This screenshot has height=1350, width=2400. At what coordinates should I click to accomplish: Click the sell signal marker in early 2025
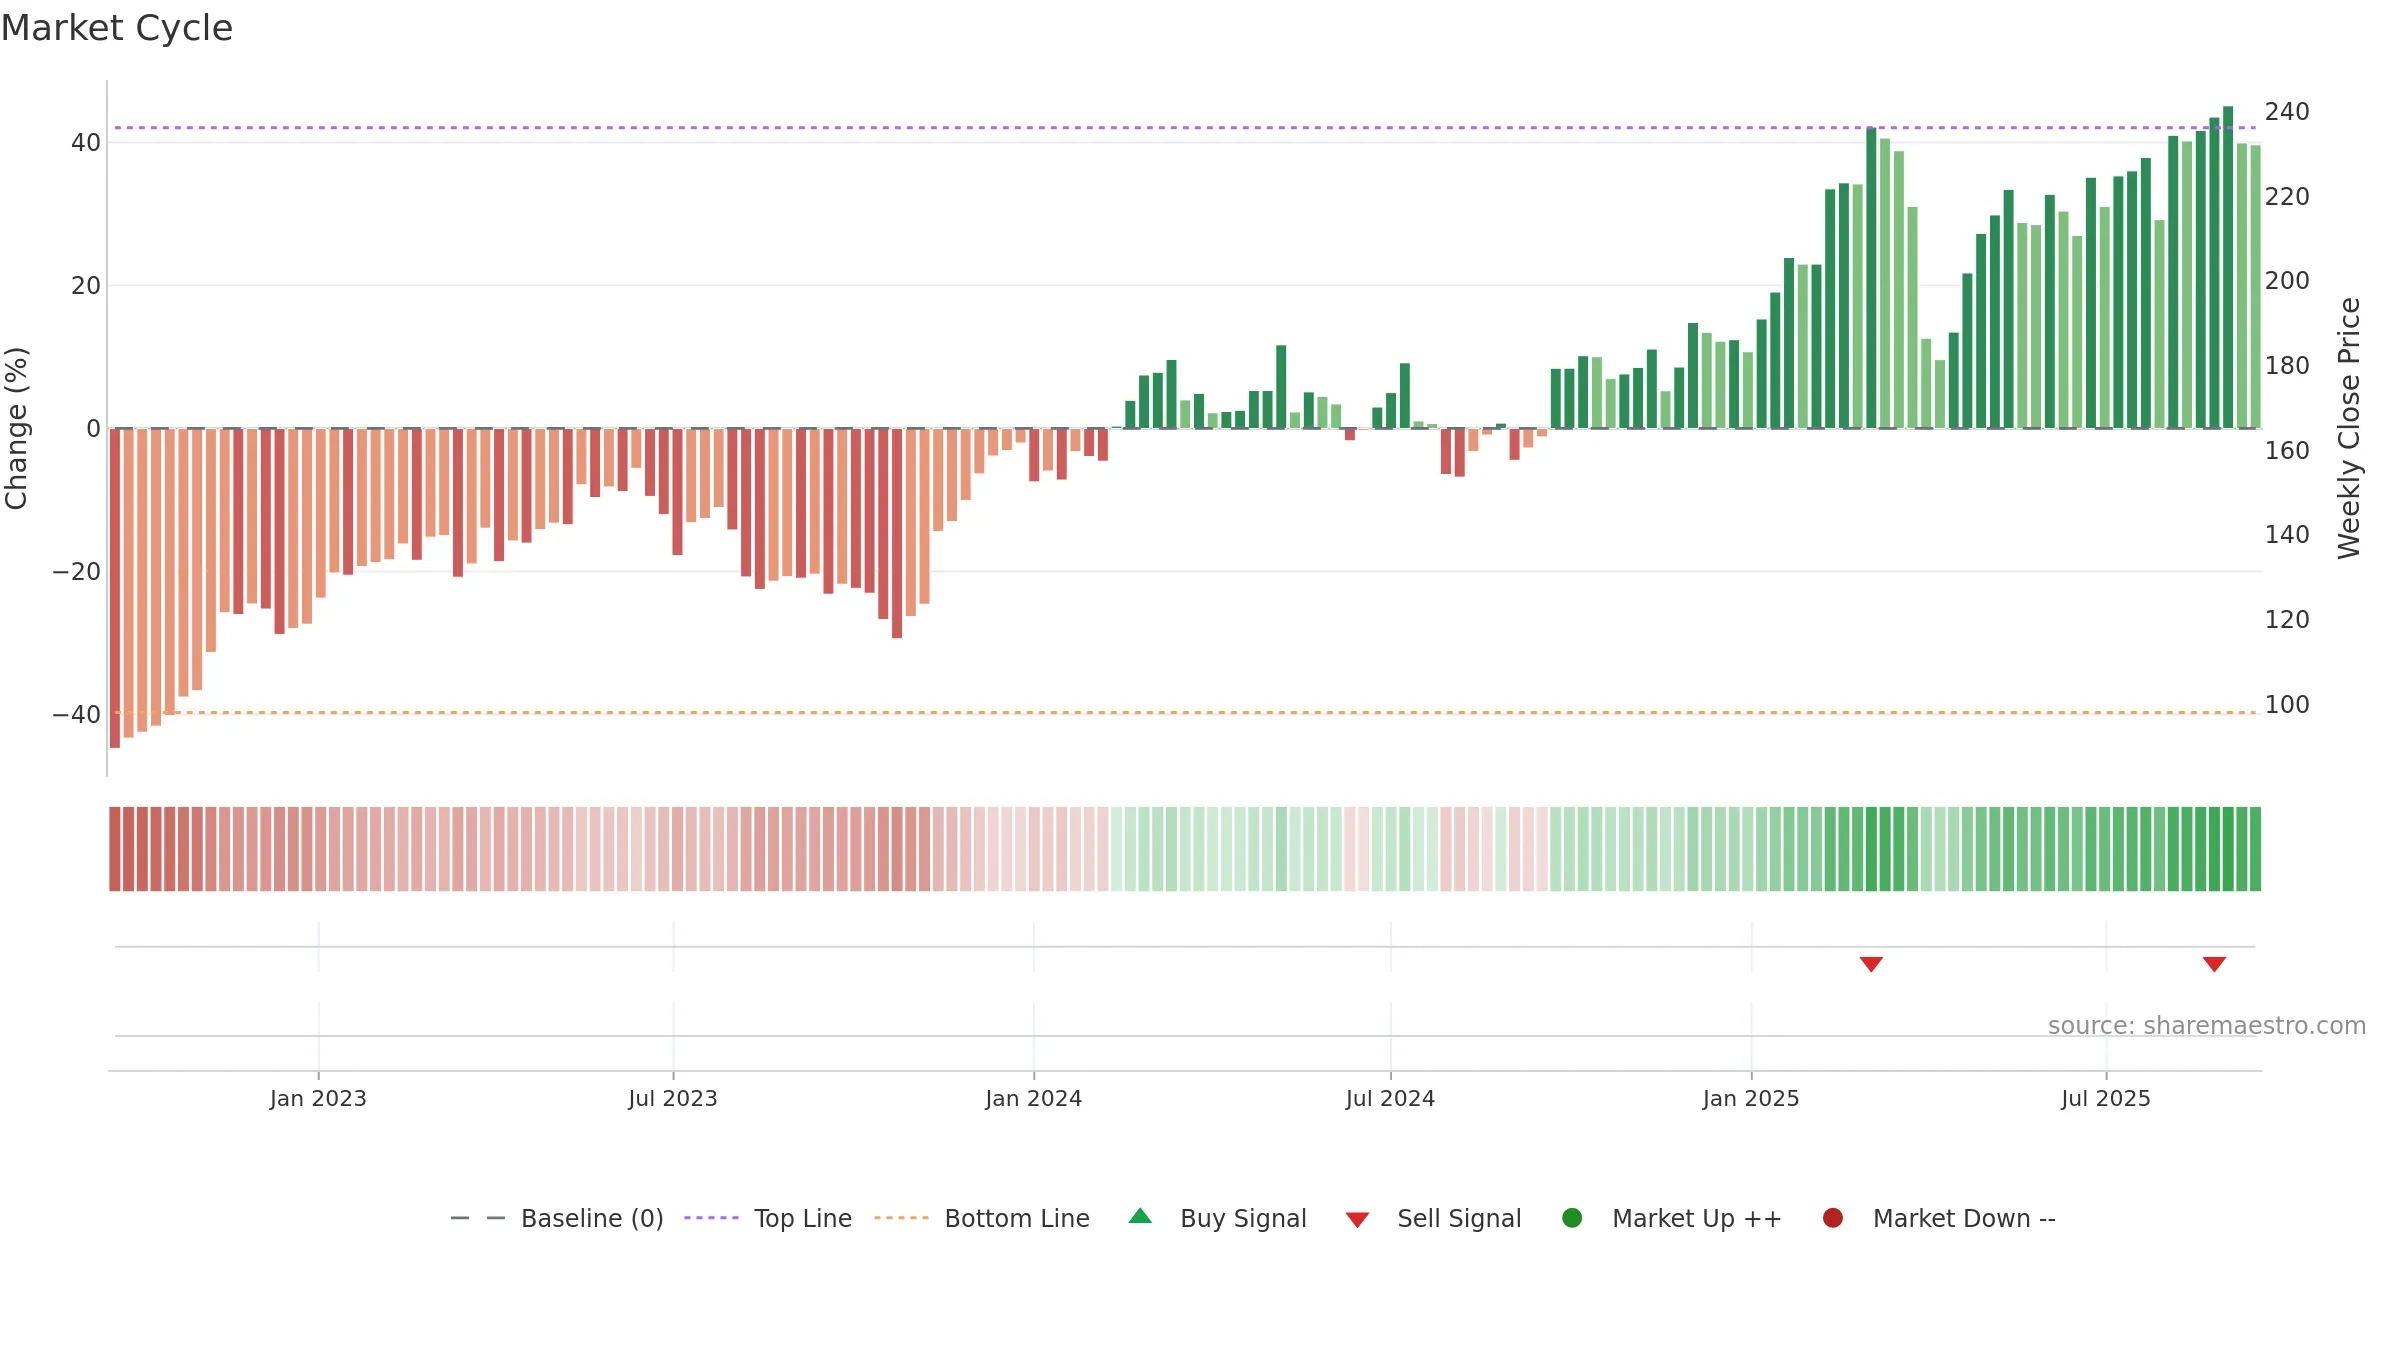pyautogui.click(x=1871, y=964)
